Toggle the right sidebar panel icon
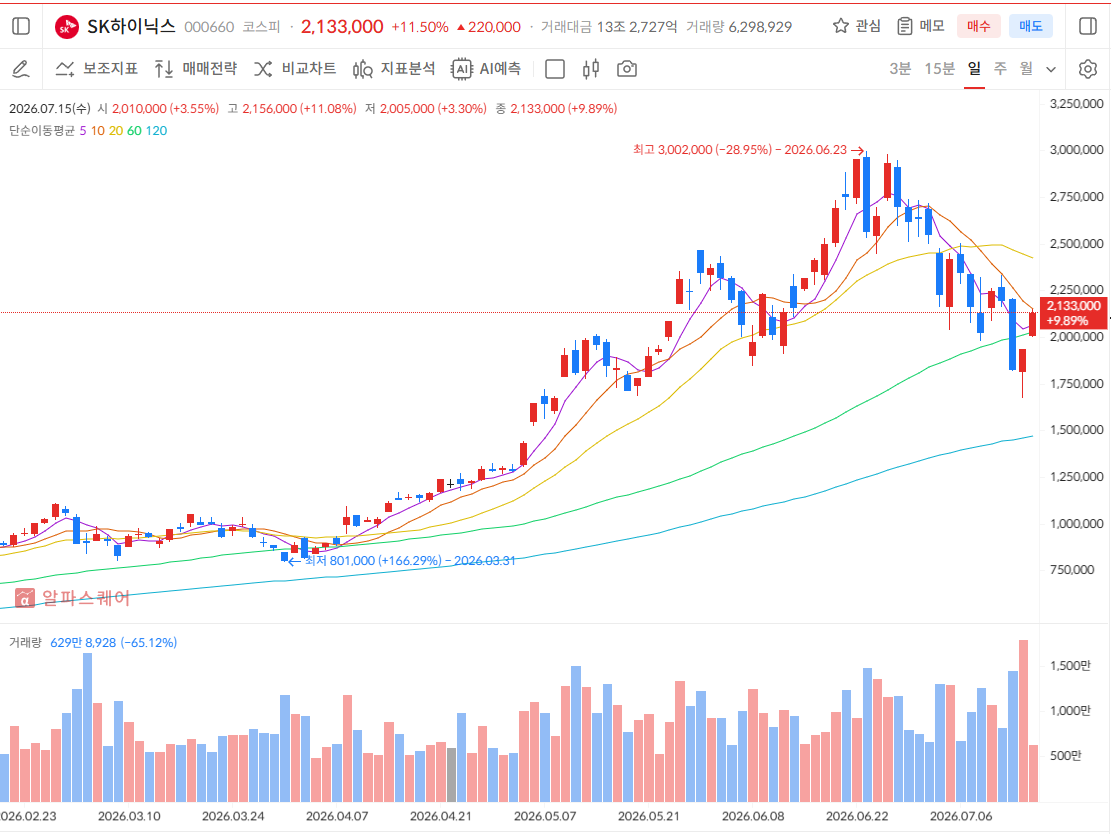Viewport: 1111px width, 834px height. (x=1088, y=26)
